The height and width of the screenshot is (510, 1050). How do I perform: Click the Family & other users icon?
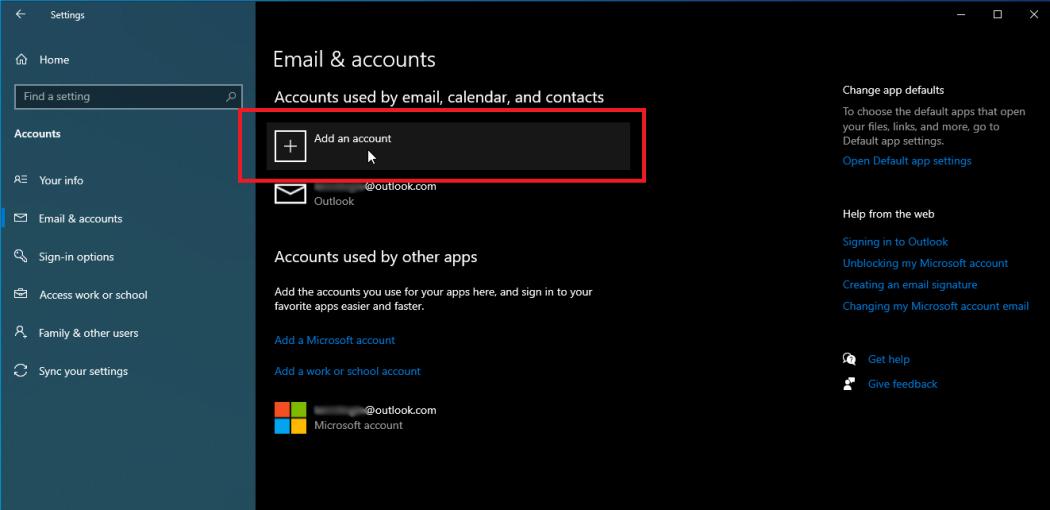(x=21, y=333)
